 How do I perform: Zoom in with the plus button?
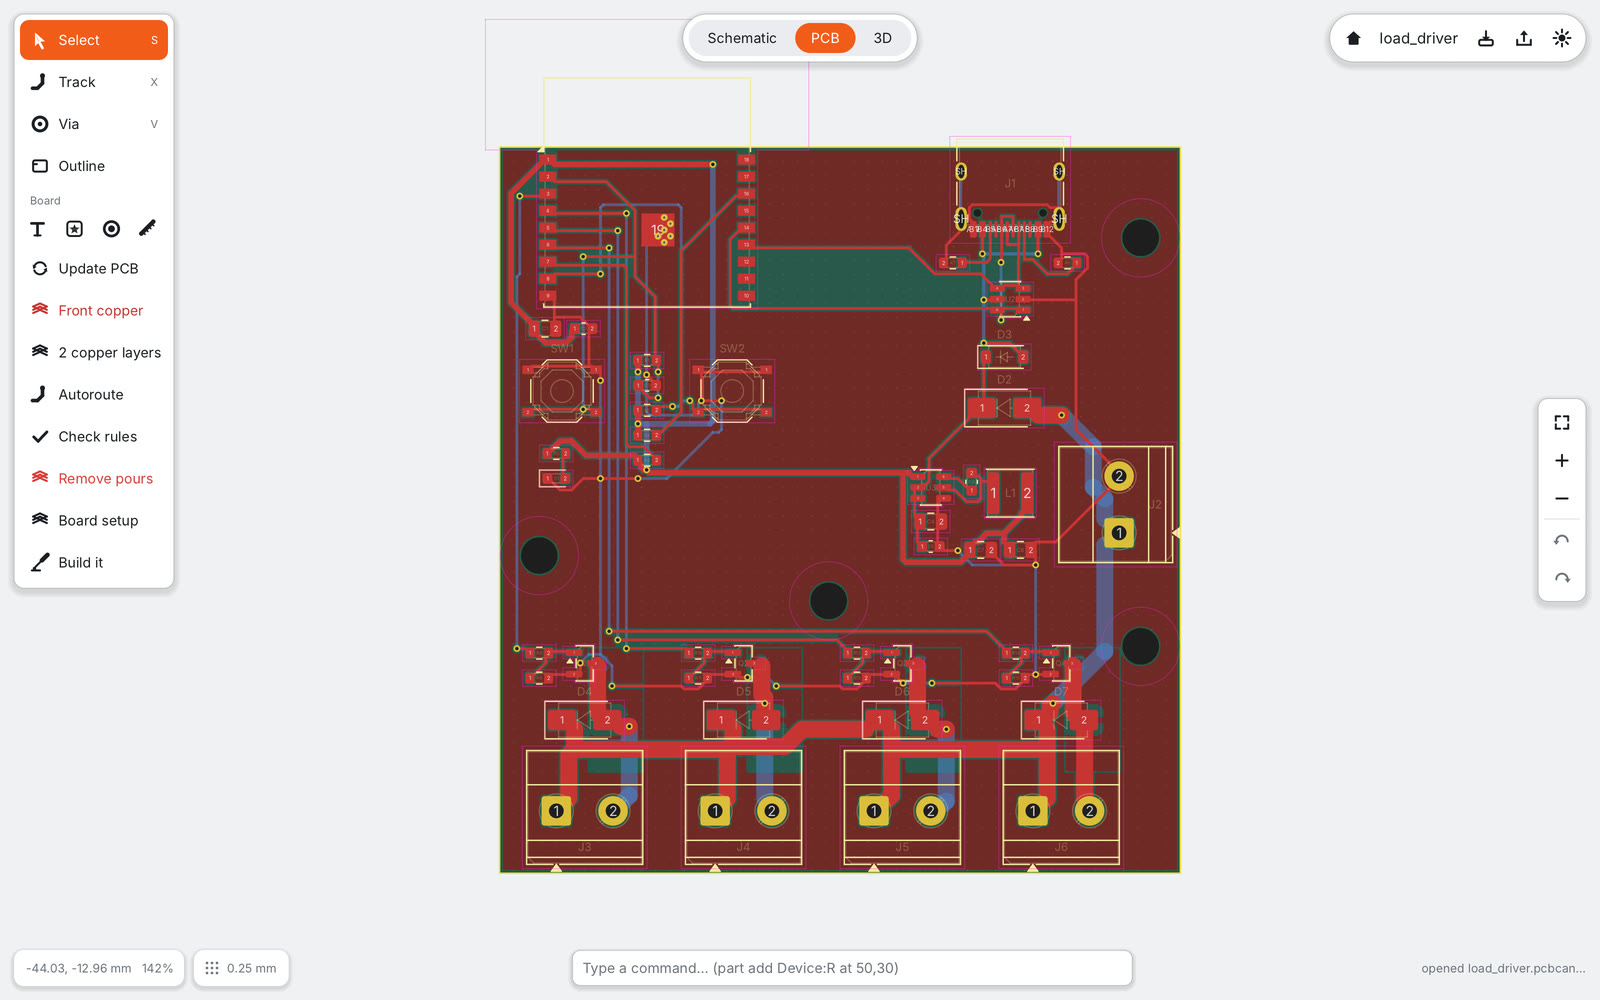coord(1562,461)
